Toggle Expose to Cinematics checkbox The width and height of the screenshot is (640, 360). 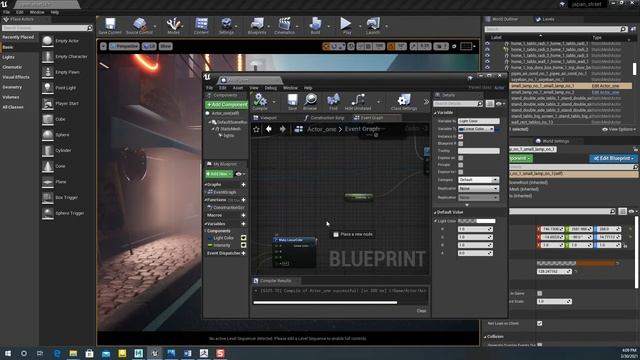tap(461, 172)
